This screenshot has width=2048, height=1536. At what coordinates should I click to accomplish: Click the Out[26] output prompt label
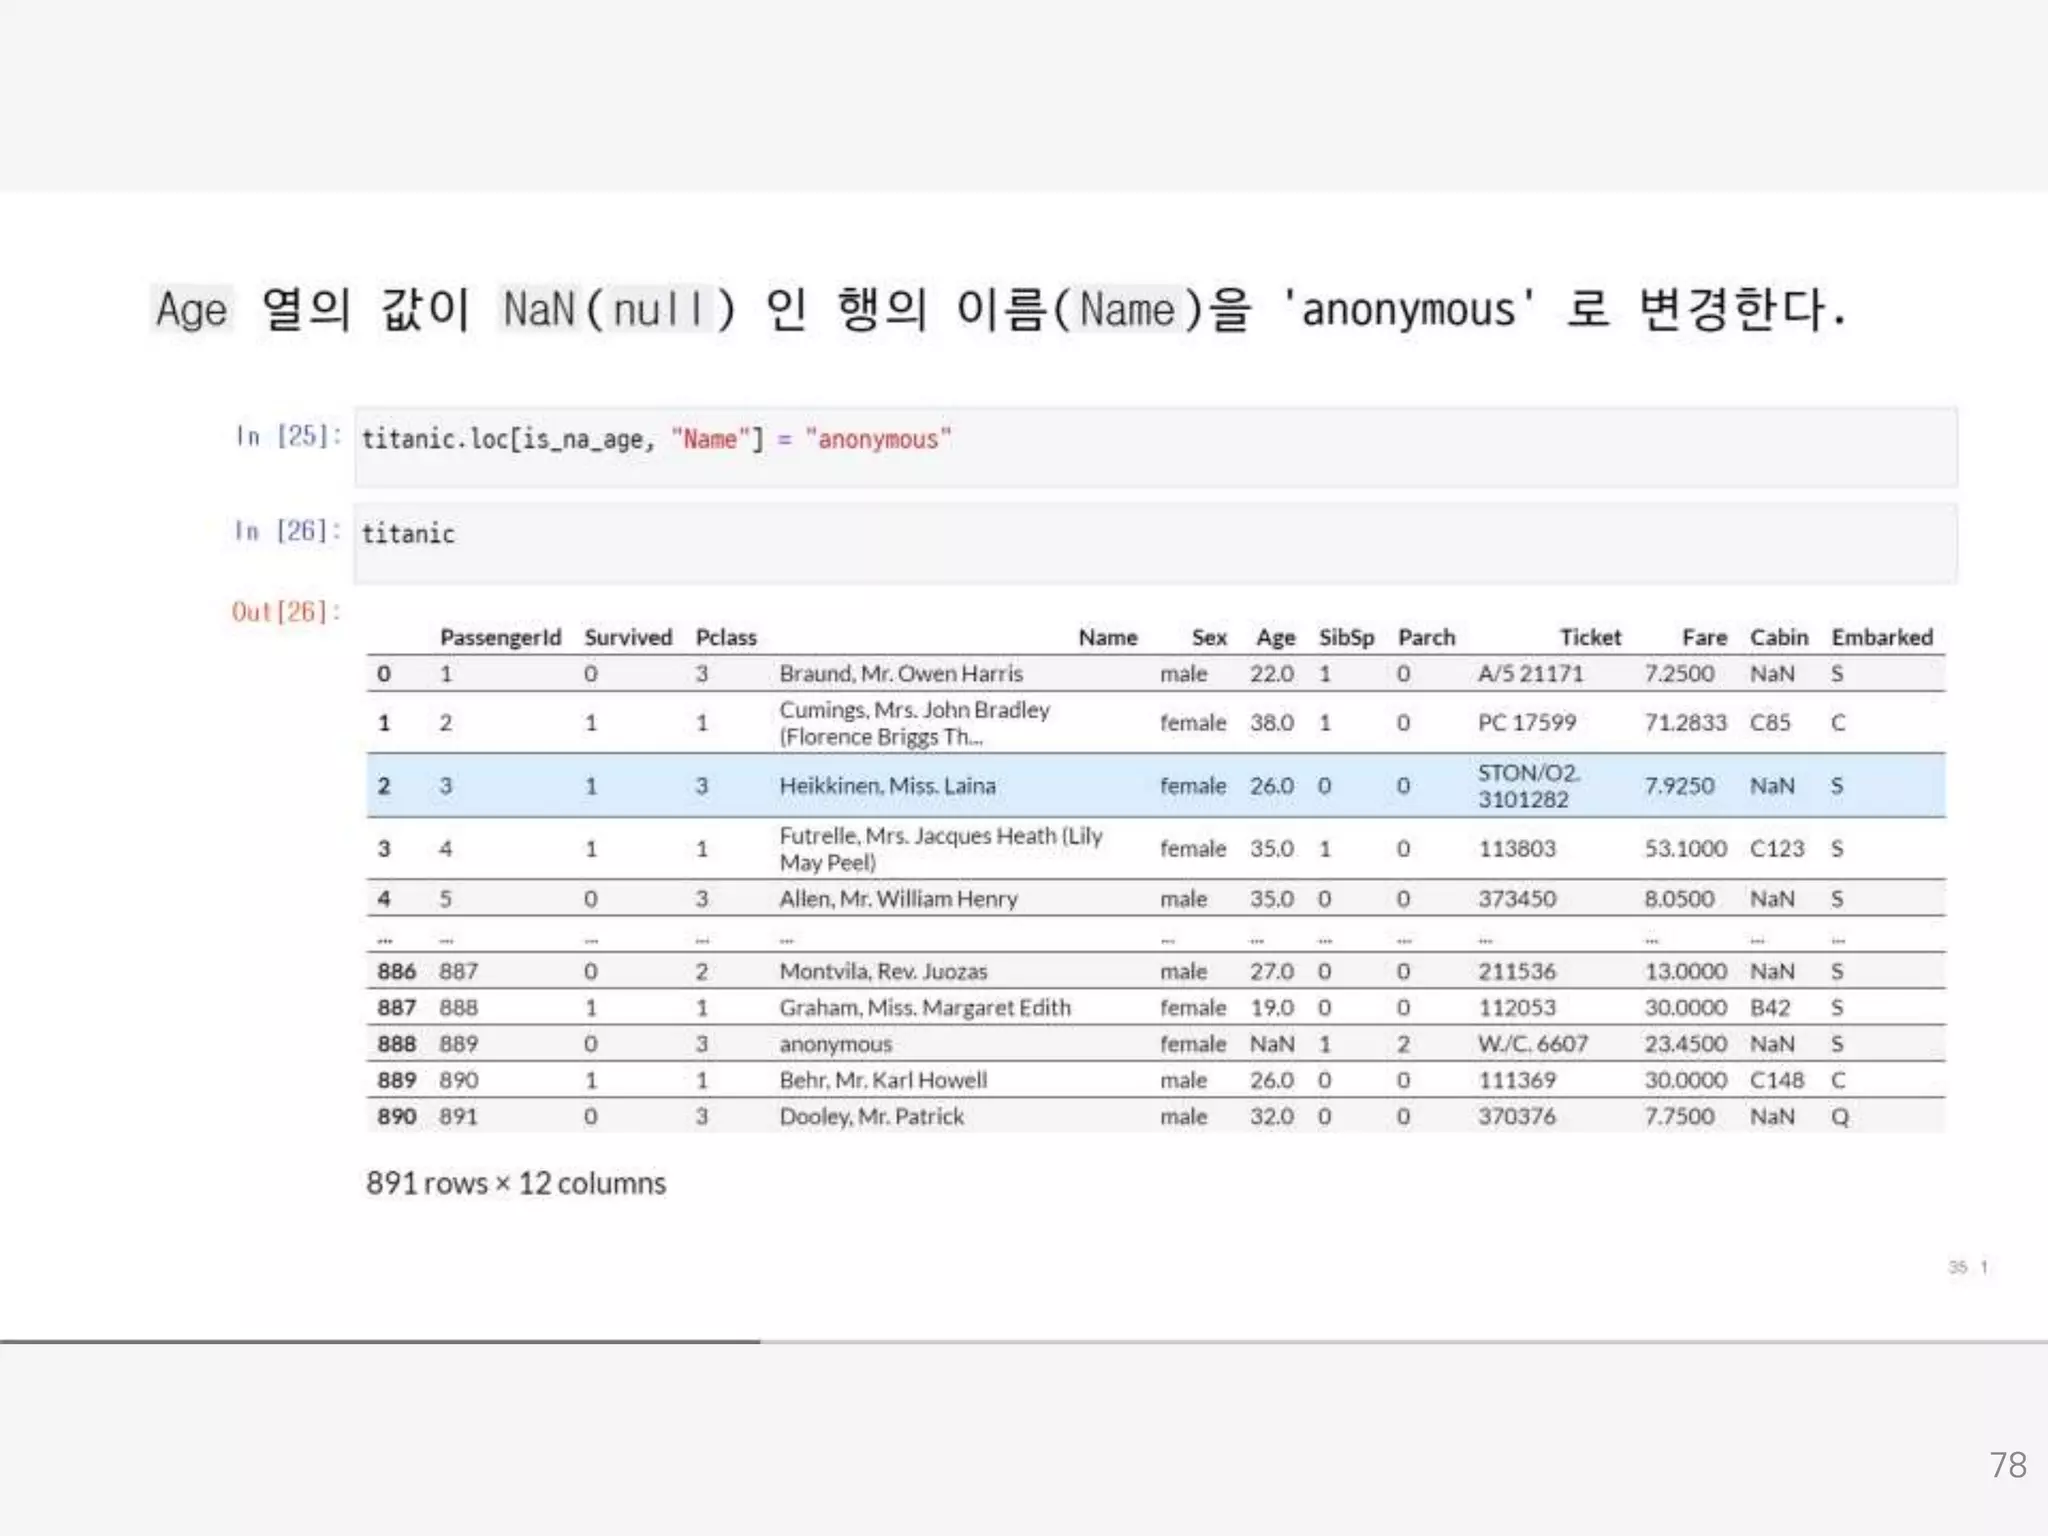(286, 611)
